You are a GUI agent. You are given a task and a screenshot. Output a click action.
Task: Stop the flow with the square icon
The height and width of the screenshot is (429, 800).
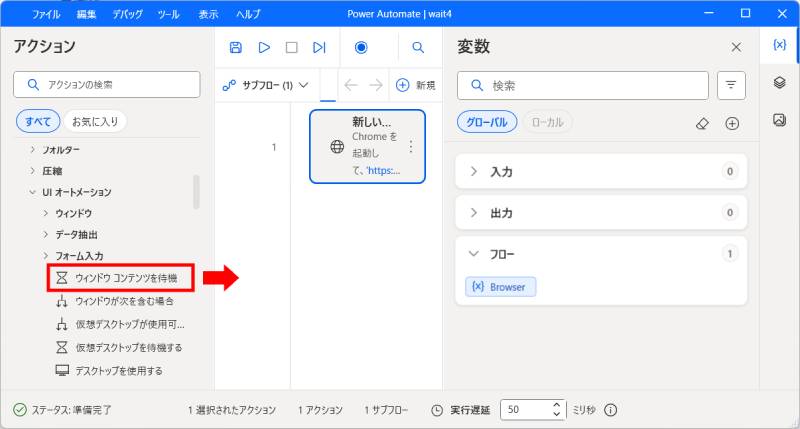(292, 47)
